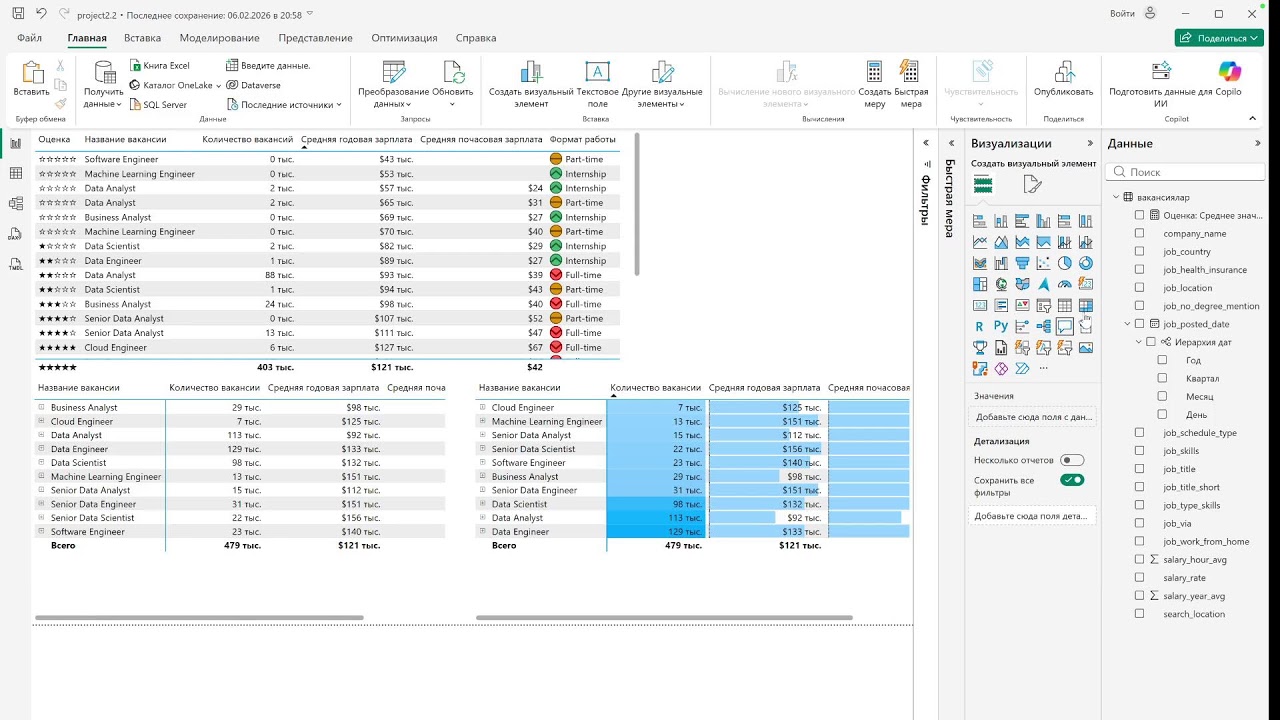Collapse the Иерархия дат node
Image resolution: width=1280 pixels, height=720 pixels.
tap(1139, 342)
